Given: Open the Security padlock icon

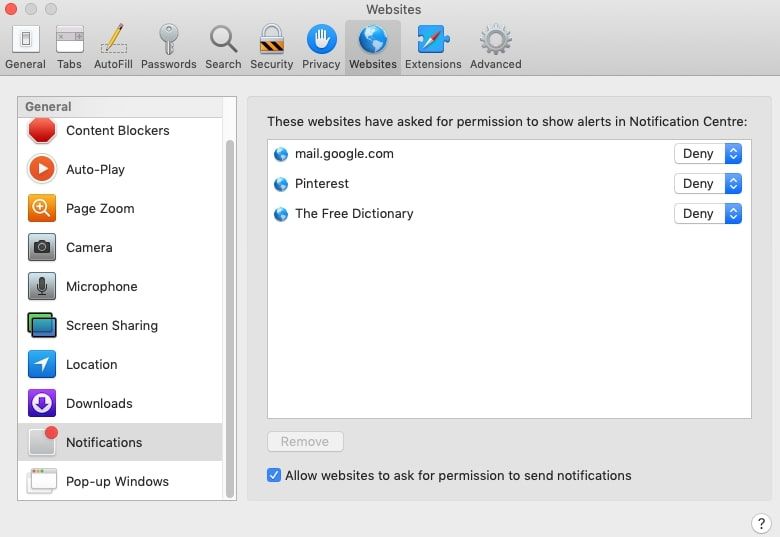Looking at the screenshot, I should click(272, 39).
